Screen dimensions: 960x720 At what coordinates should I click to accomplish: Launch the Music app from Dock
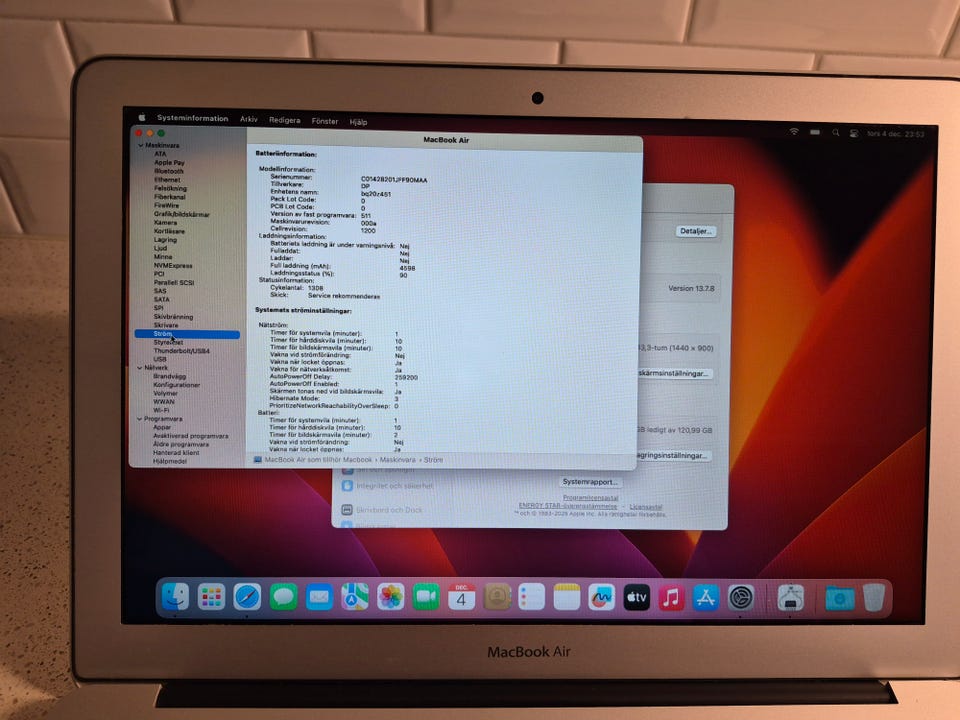click(x=671, y=597)
